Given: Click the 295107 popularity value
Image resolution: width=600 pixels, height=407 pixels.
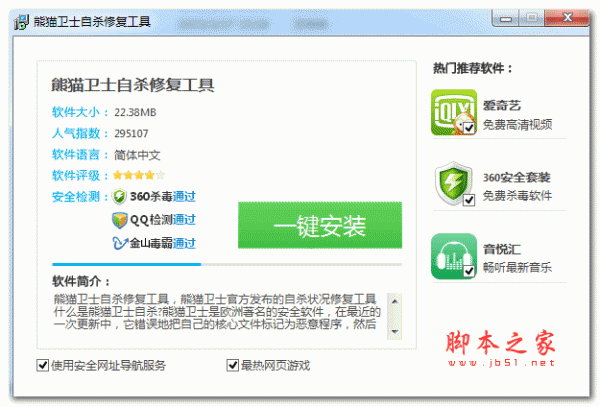Looking at the screenshot, I should [131, 133].
